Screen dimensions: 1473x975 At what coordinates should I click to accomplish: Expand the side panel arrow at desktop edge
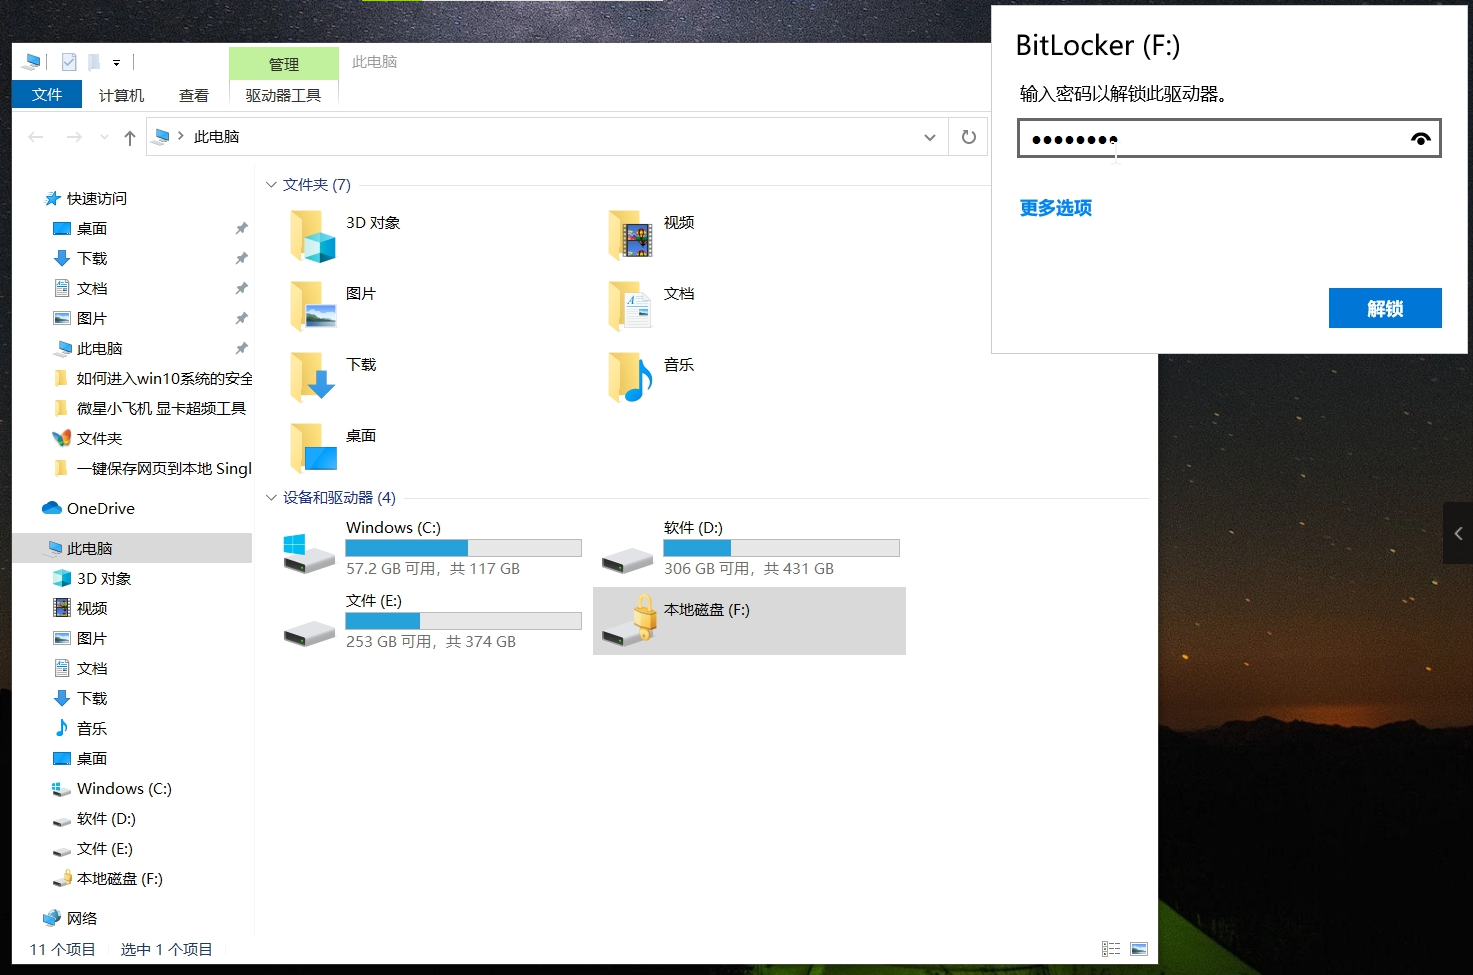(1458, 533)
